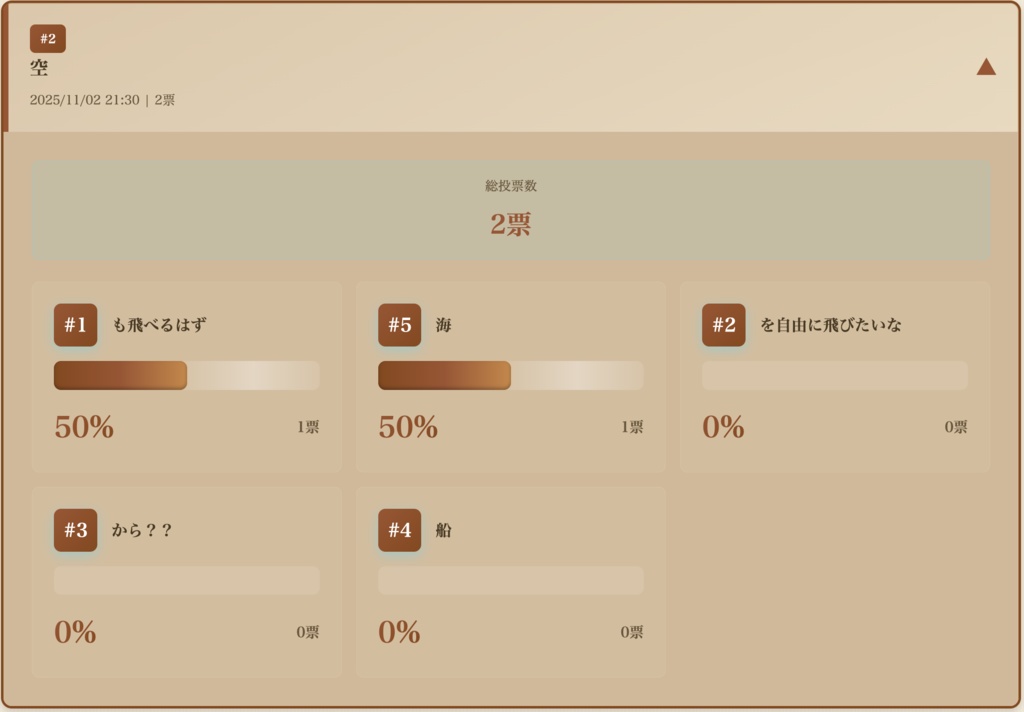Click the #3 rank badge
The height and width of the screenshot is (712, 1024).
point(76,530)
